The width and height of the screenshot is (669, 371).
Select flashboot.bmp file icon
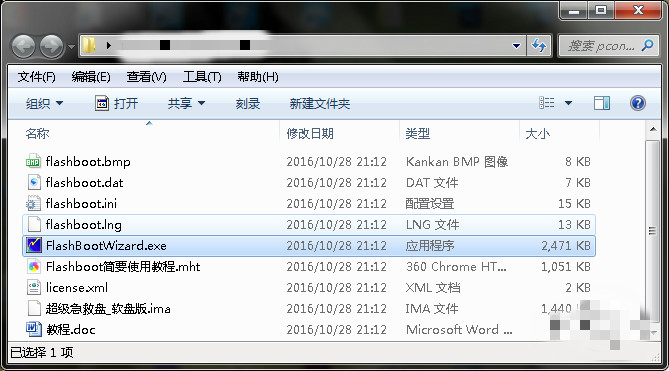point(33,162)
